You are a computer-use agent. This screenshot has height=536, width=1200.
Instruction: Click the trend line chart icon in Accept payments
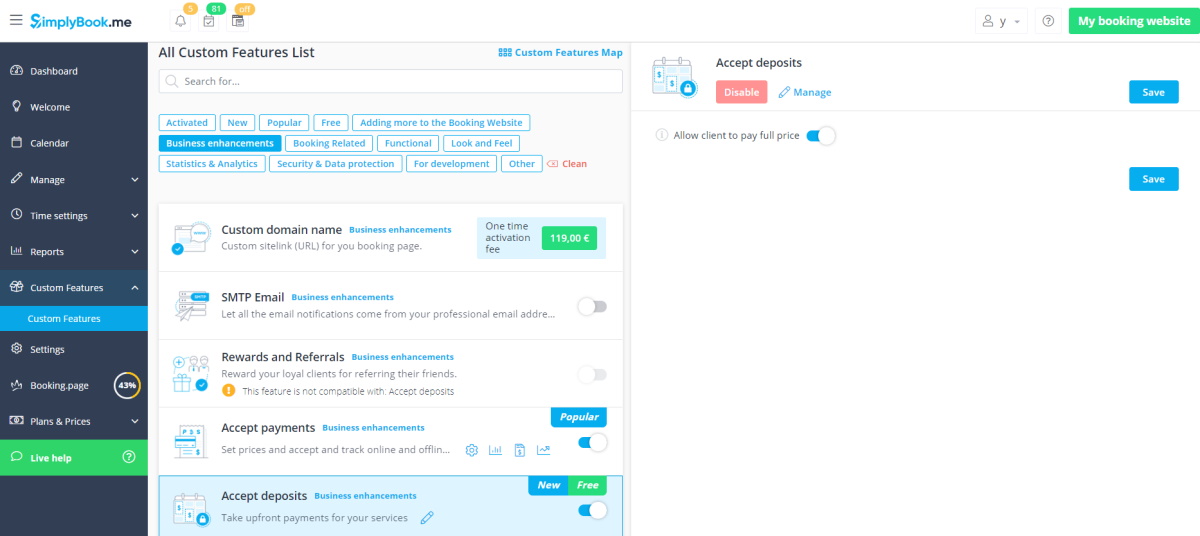[x=544, y=450]
